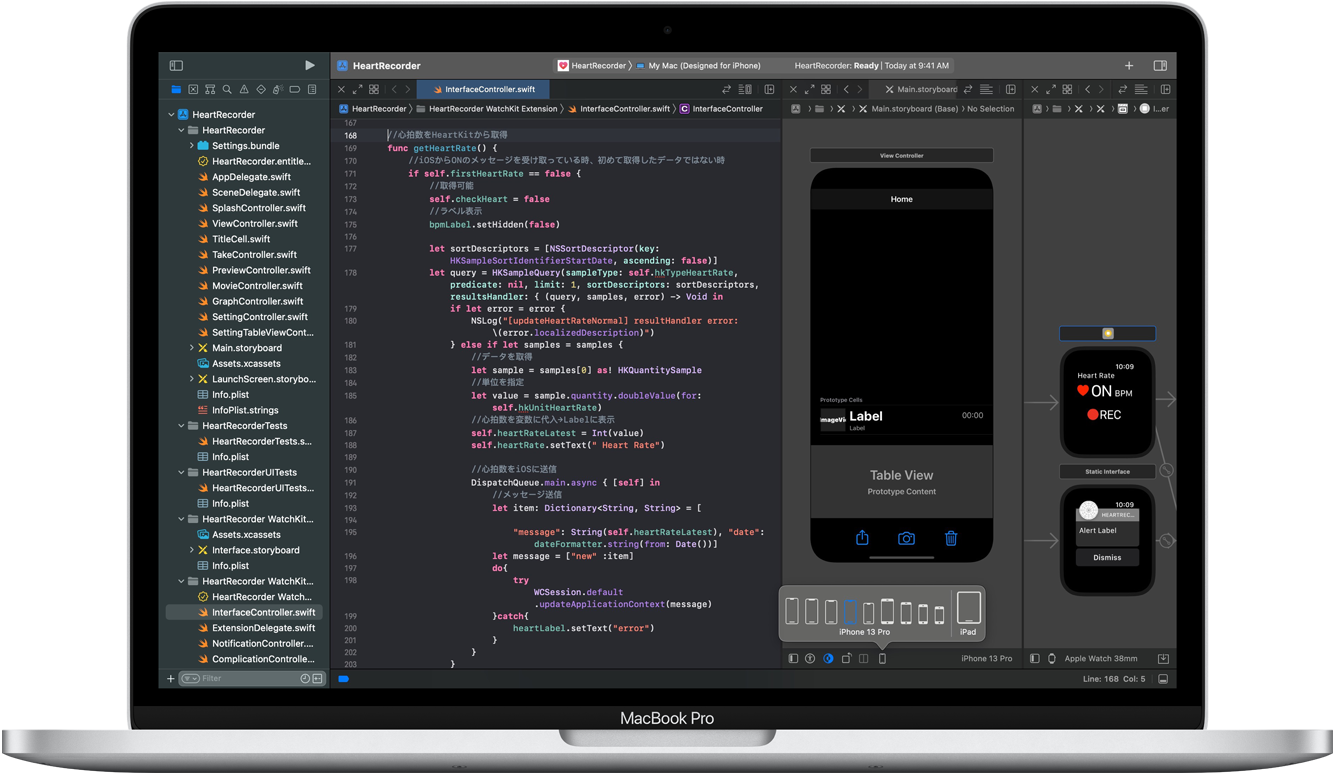
Task: Toggle the right inspector panel
Action: (x=1160, y=66)
